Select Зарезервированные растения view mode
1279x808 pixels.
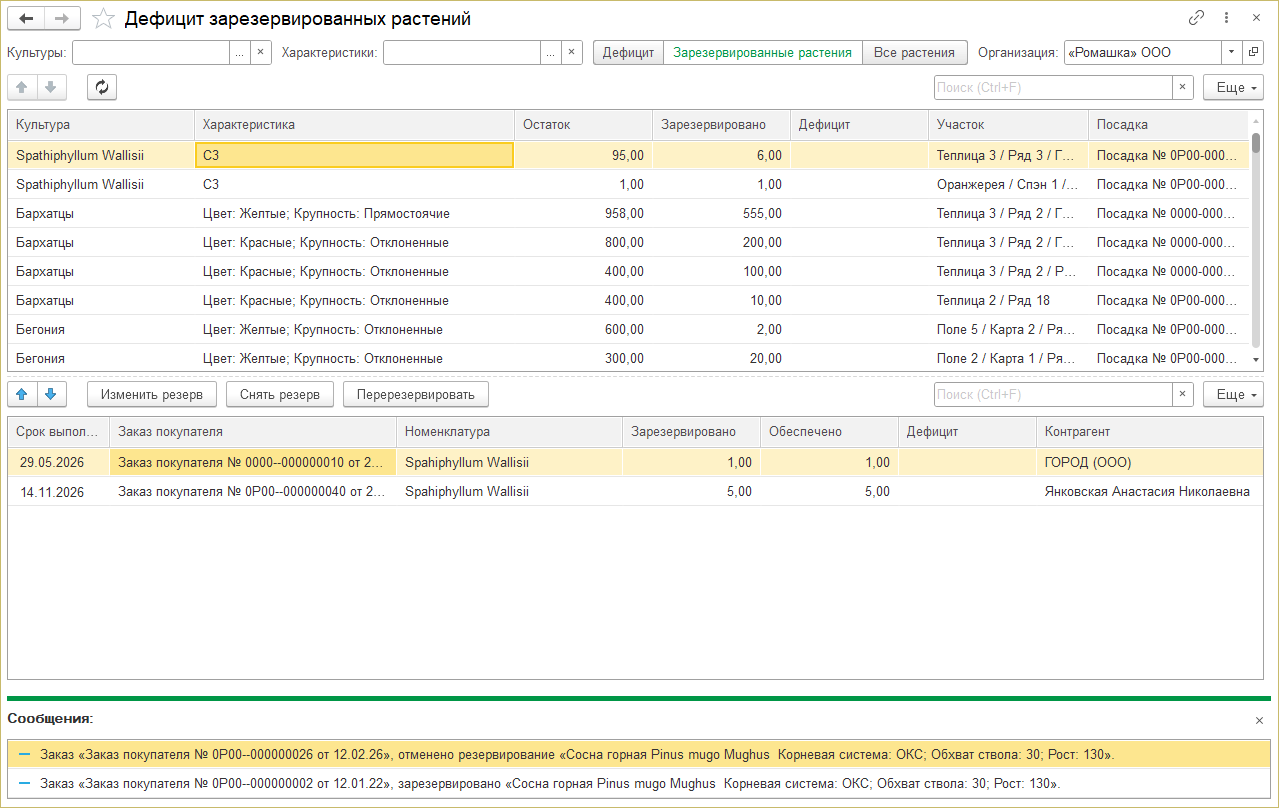pyautogui.click(x=762, y=52)
